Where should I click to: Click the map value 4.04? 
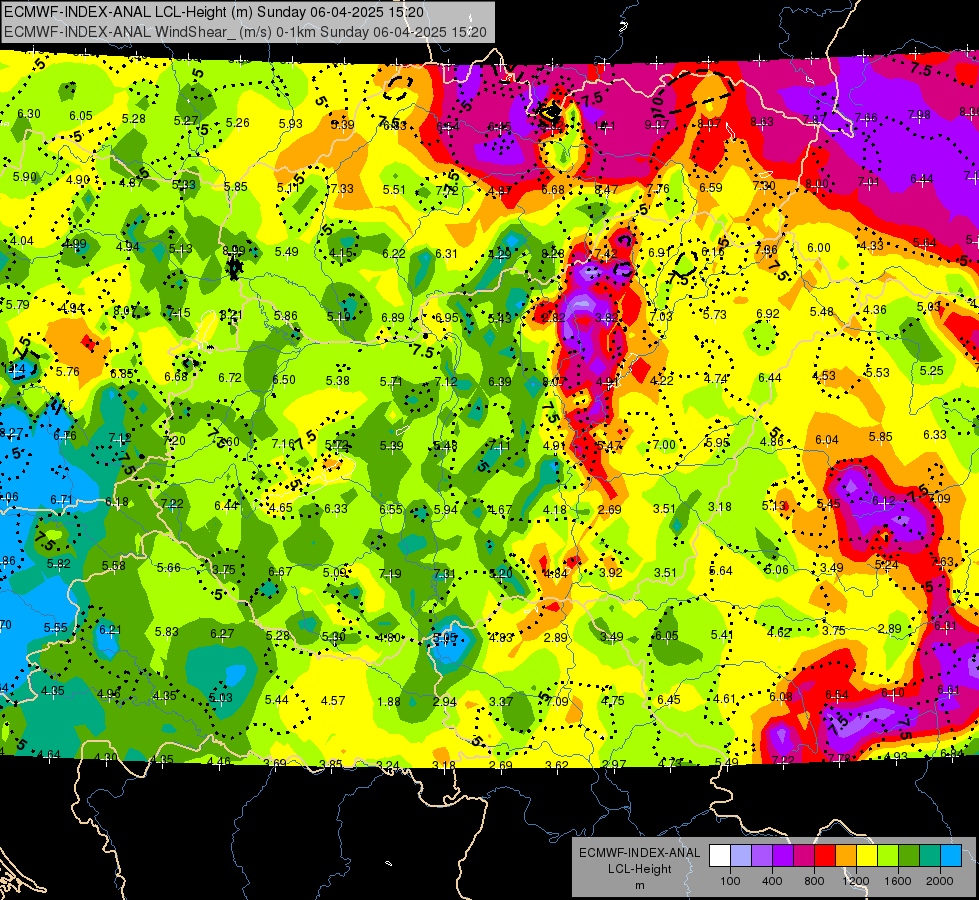22,241
